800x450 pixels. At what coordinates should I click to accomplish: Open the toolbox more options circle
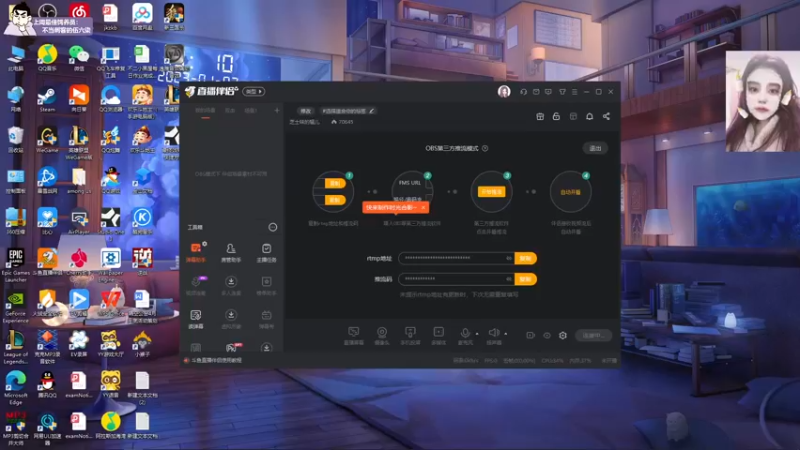click(273, 227)
